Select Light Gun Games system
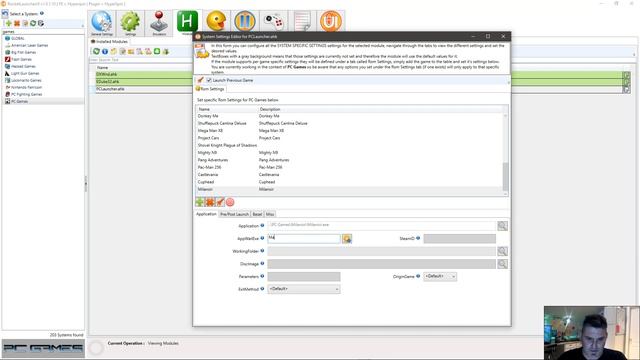Screen dimensions: 640x360 click(25, 73)
